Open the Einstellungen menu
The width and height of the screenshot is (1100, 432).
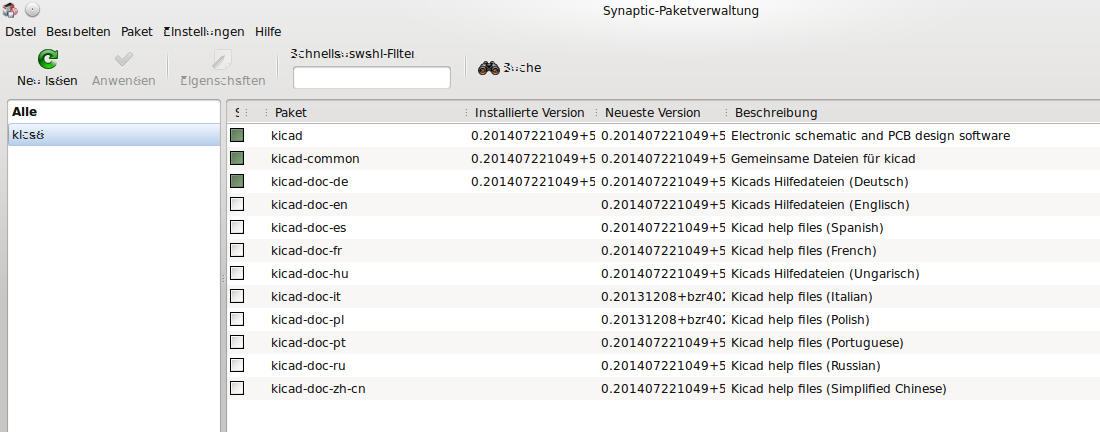pos(204,32)
